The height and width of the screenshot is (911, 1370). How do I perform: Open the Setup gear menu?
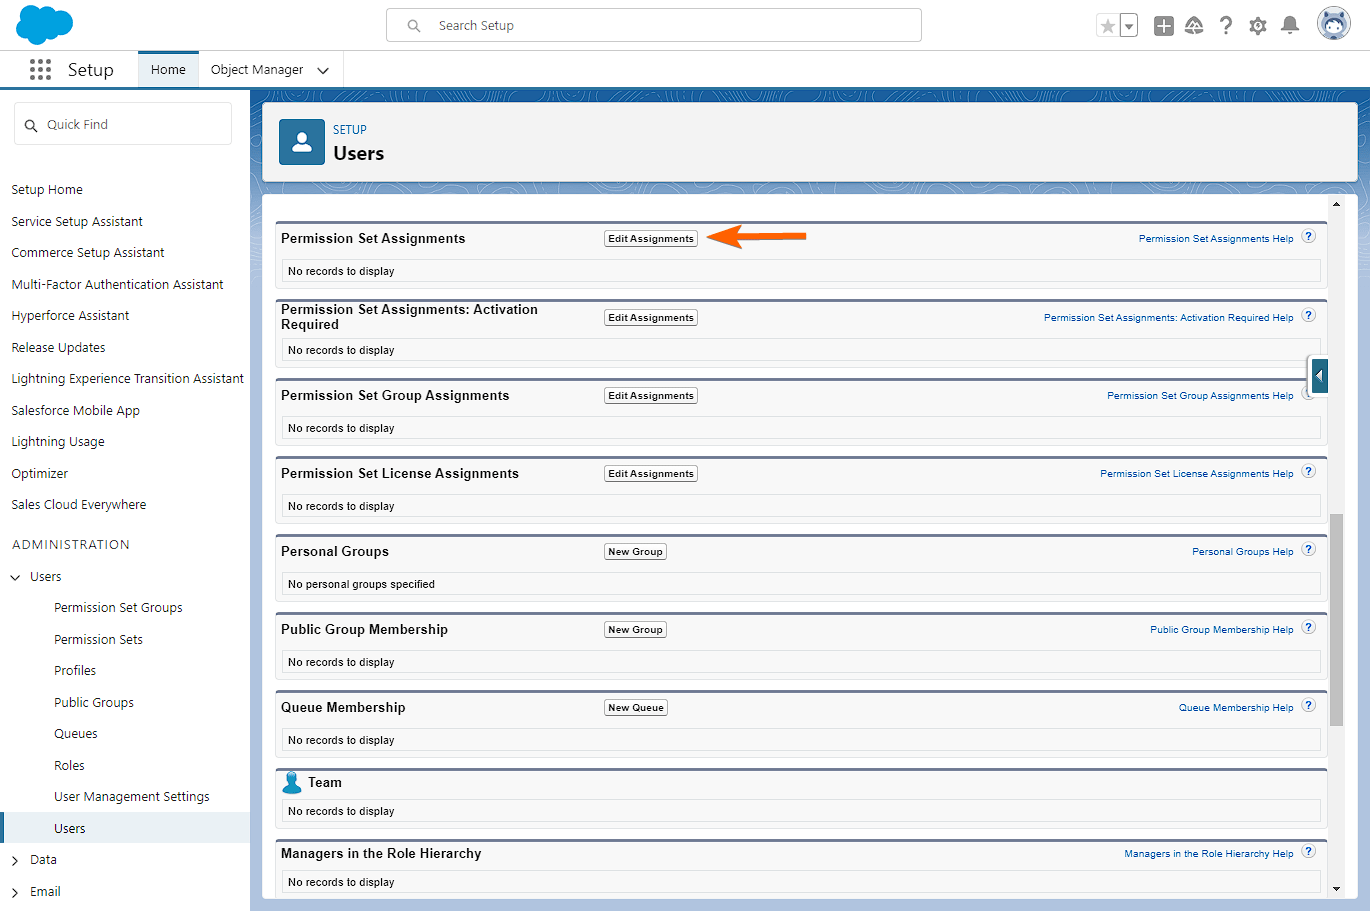tap(1258, 26)
